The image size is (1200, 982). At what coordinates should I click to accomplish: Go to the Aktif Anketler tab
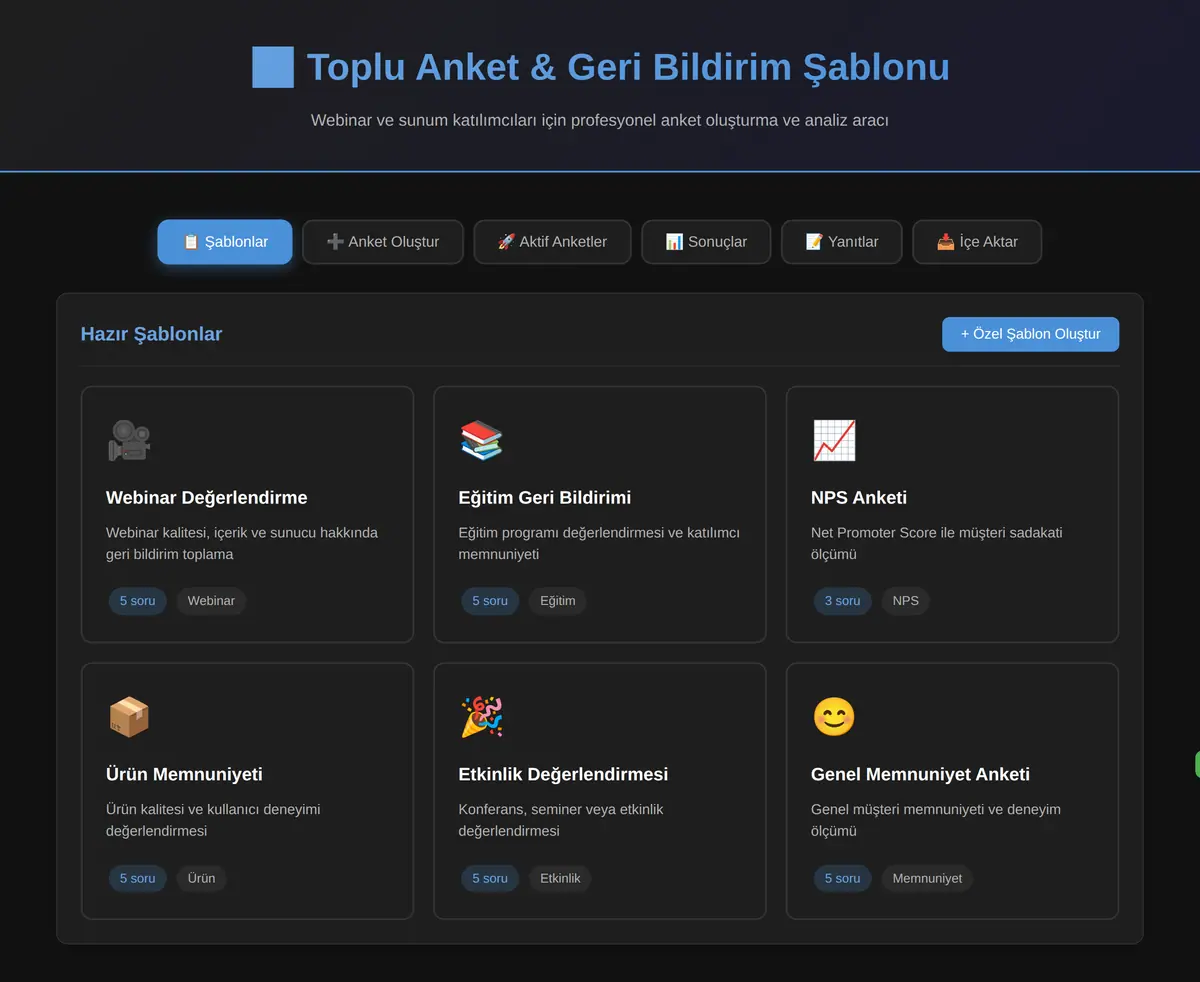click(x=552, y=242)
